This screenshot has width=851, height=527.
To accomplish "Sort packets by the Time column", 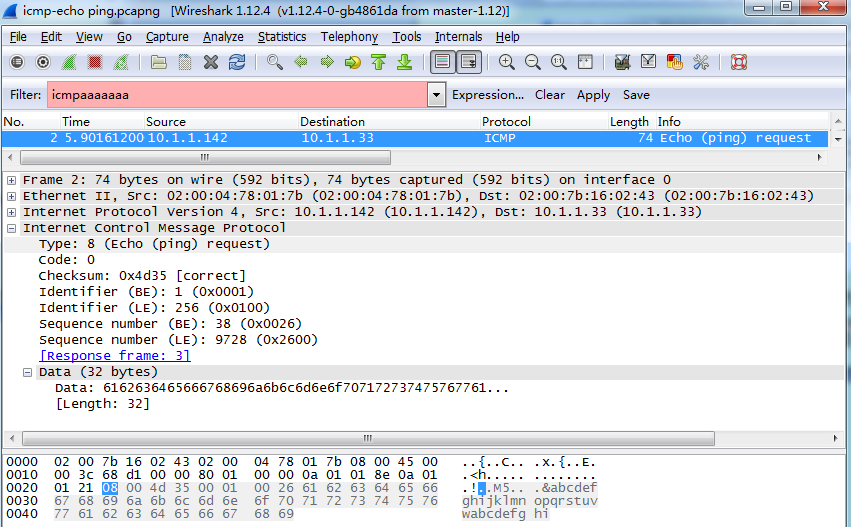I will point(101,122).
